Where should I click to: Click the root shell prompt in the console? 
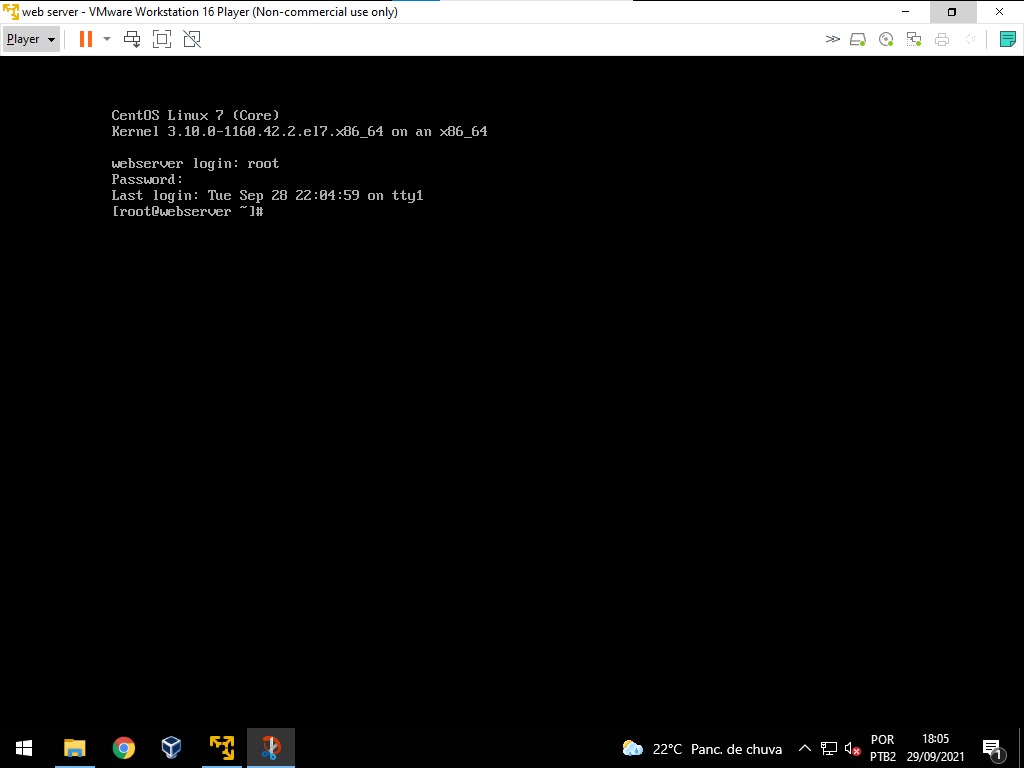coord(187,212)
